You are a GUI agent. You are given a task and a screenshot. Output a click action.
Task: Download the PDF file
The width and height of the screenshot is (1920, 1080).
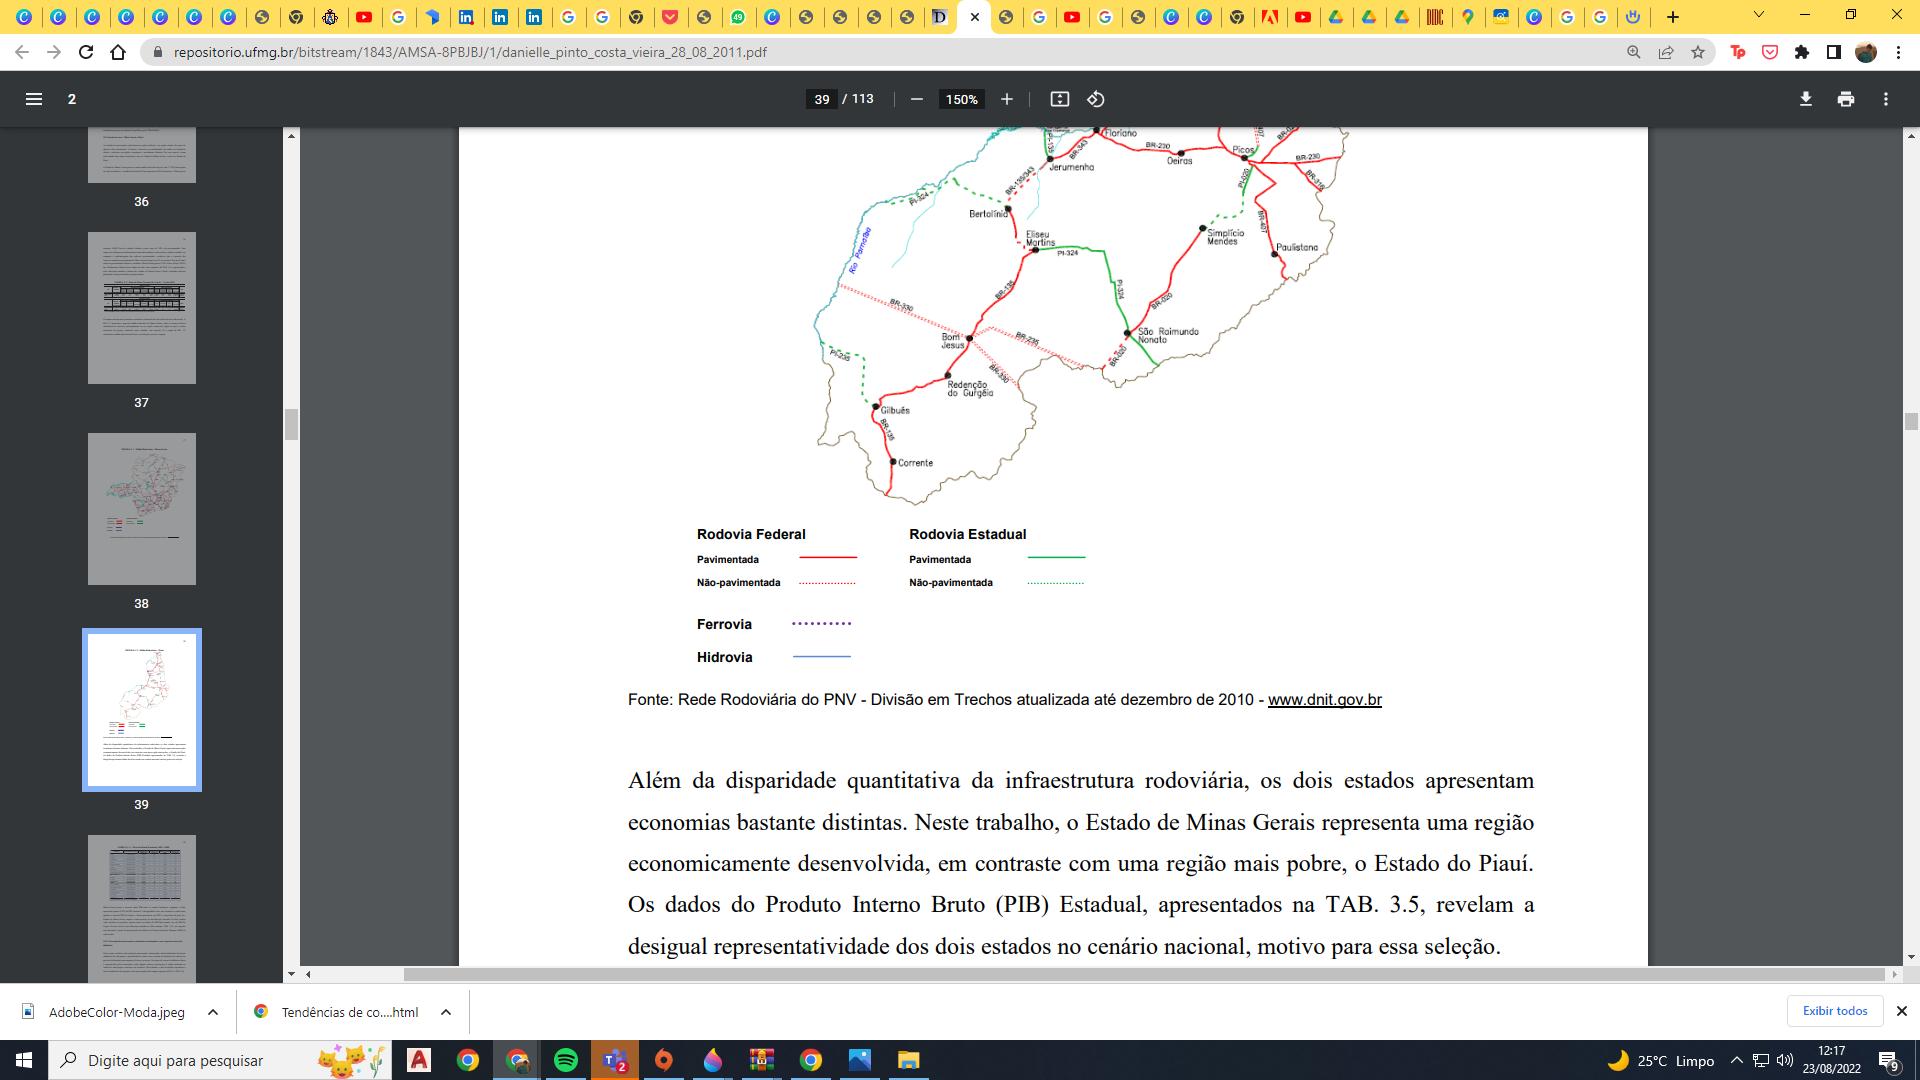pyautogui.click(x=1806, y=99)
